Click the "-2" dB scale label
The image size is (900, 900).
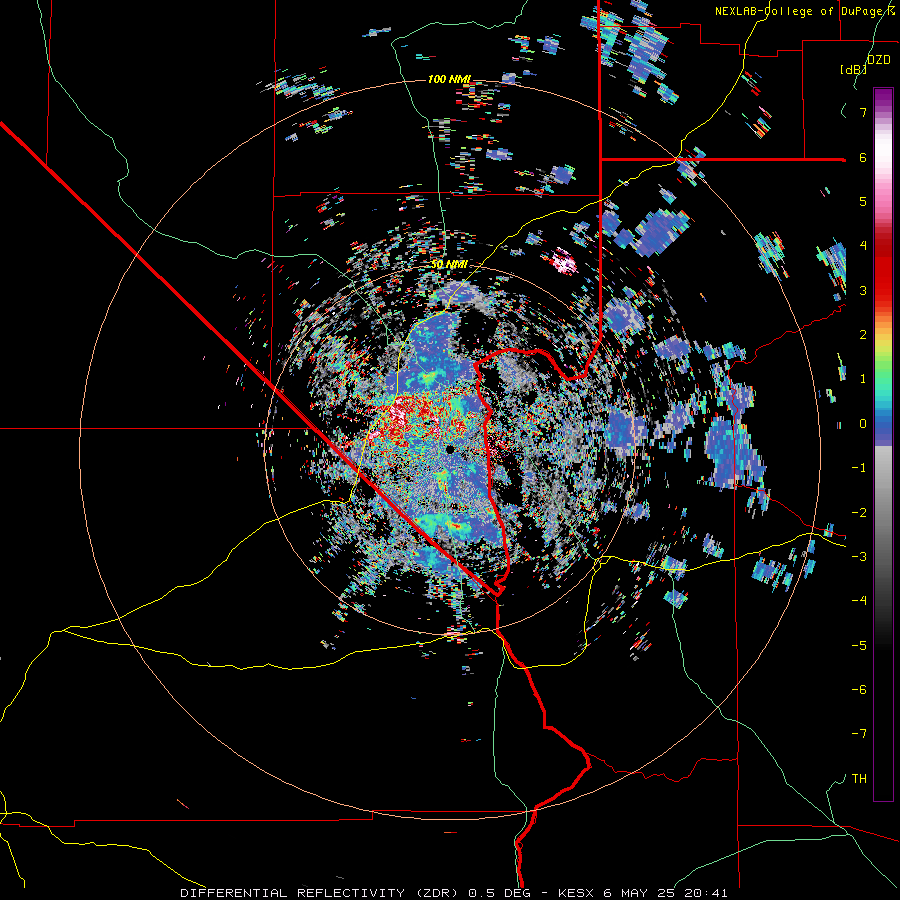[x=860, y=512]
